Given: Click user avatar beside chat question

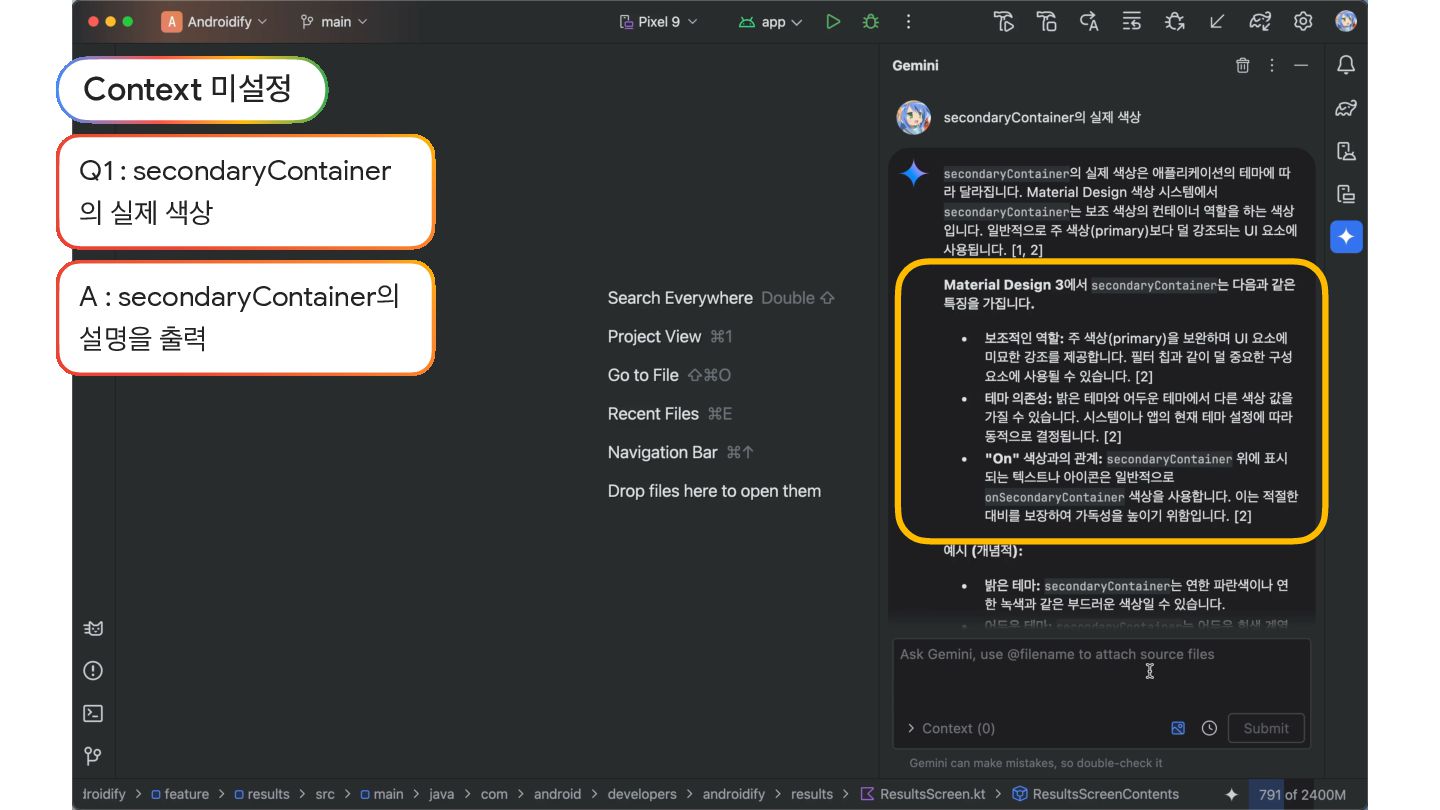Looking at the screenshot, I should 914,117.
